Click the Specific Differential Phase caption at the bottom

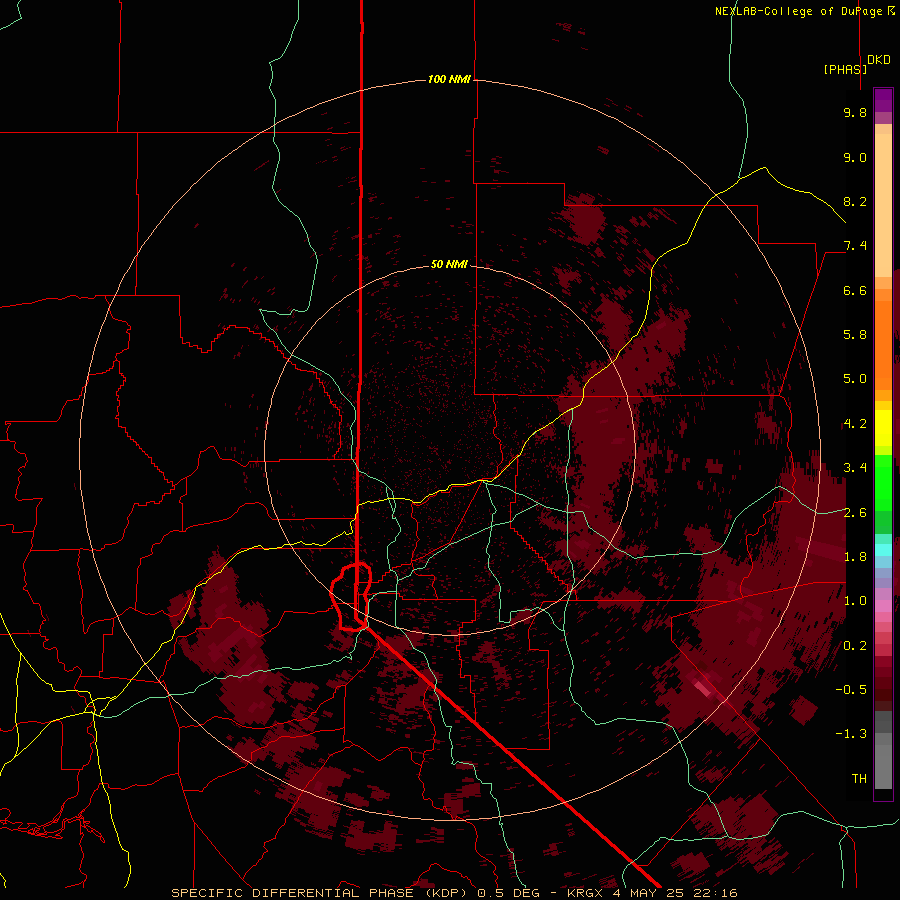pos(454,893)
